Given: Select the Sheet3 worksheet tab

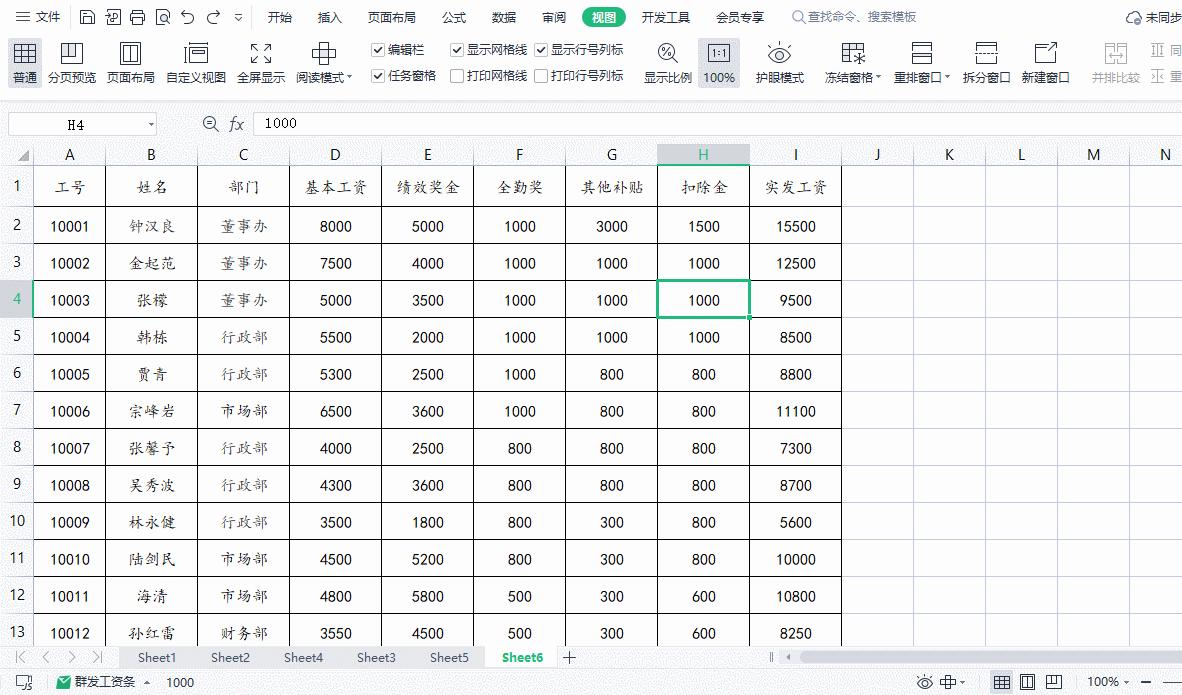Looking at the screenshot, I should pyautogui.click(x=376, y=657).
